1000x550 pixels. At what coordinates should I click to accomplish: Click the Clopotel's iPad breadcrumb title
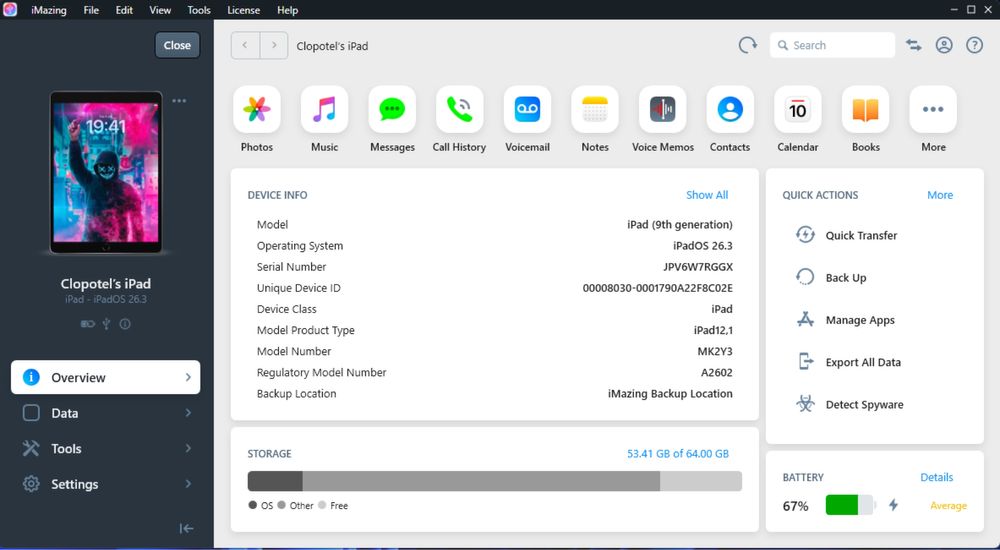pos(332,46)
